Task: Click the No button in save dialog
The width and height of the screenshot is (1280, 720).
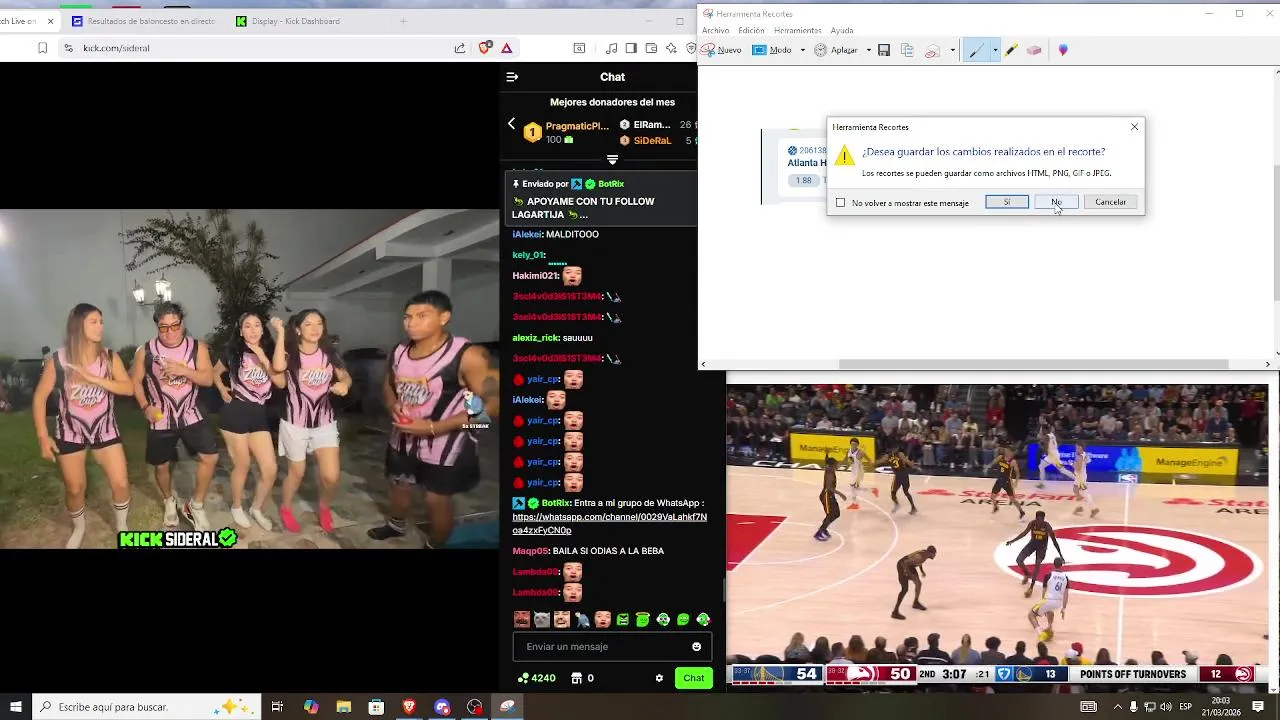Action: (1056, 202)
